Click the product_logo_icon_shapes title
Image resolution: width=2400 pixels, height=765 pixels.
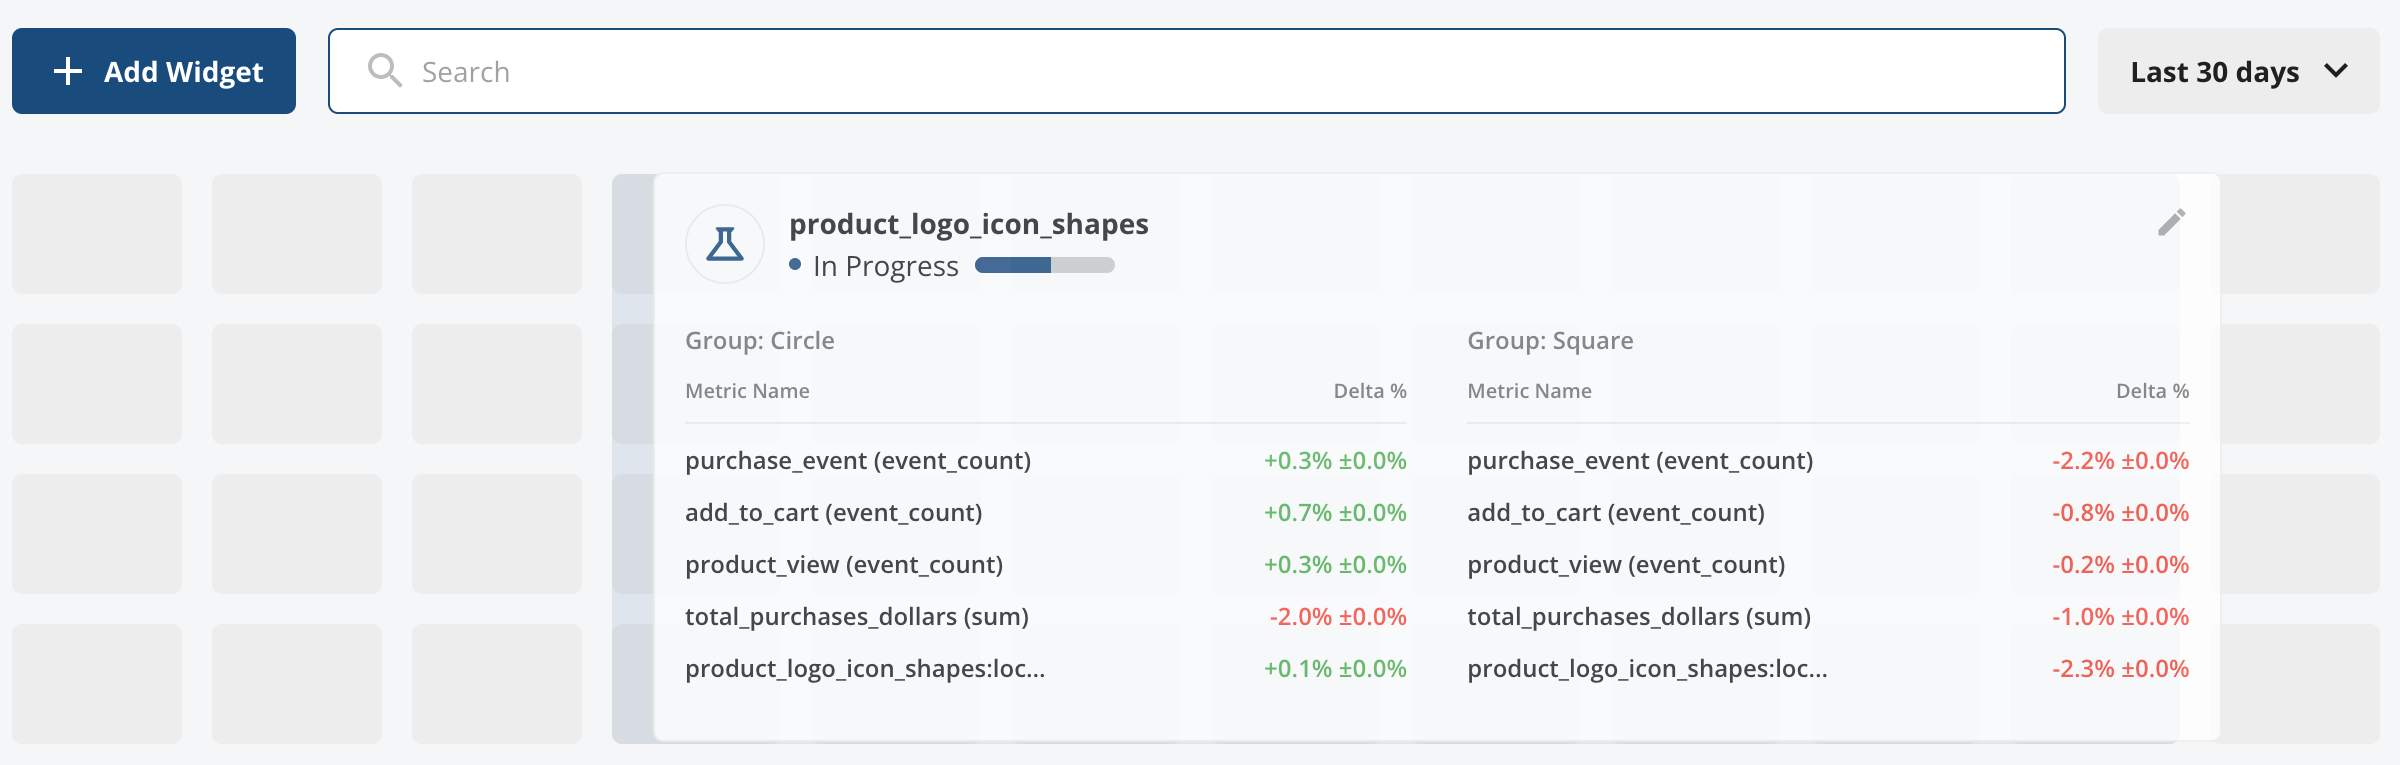pos(969,224)
